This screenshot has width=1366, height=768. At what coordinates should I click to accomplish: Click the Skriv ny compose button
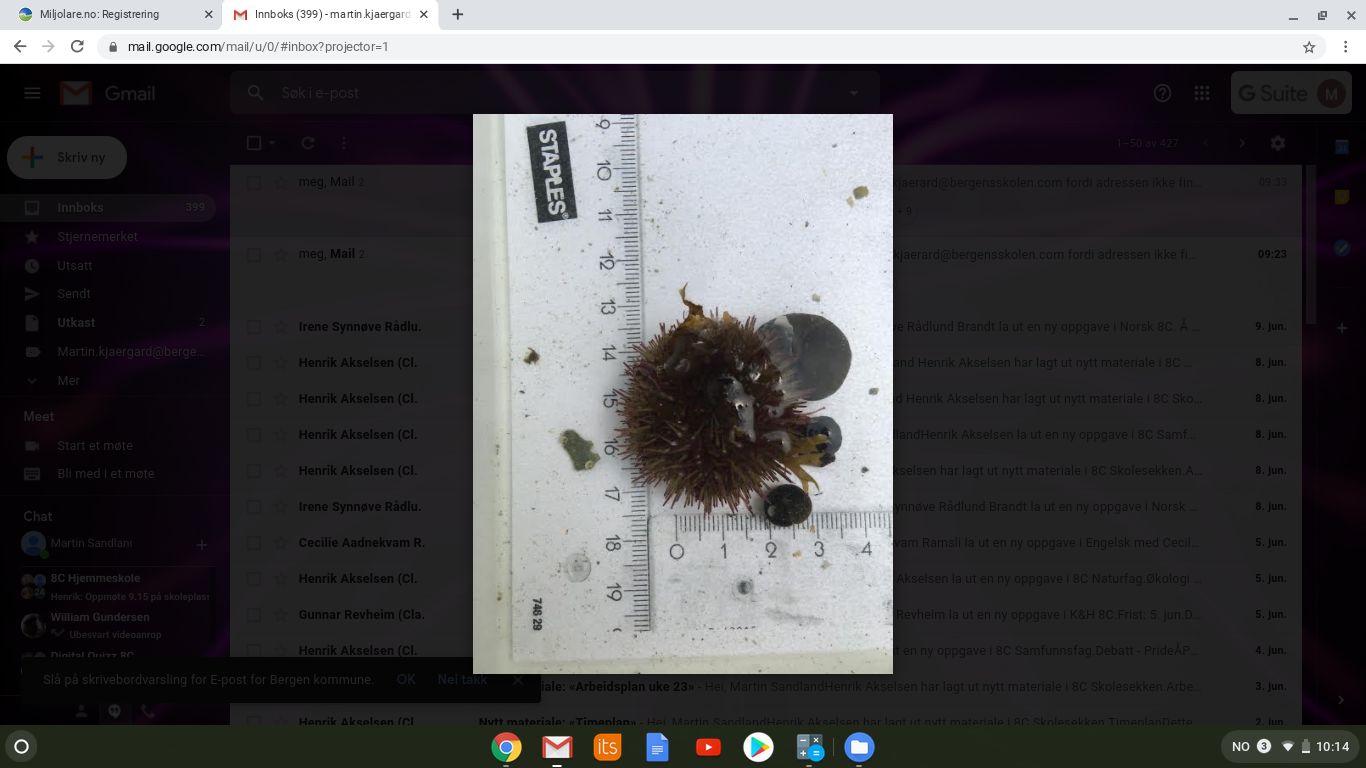point(67,158)
